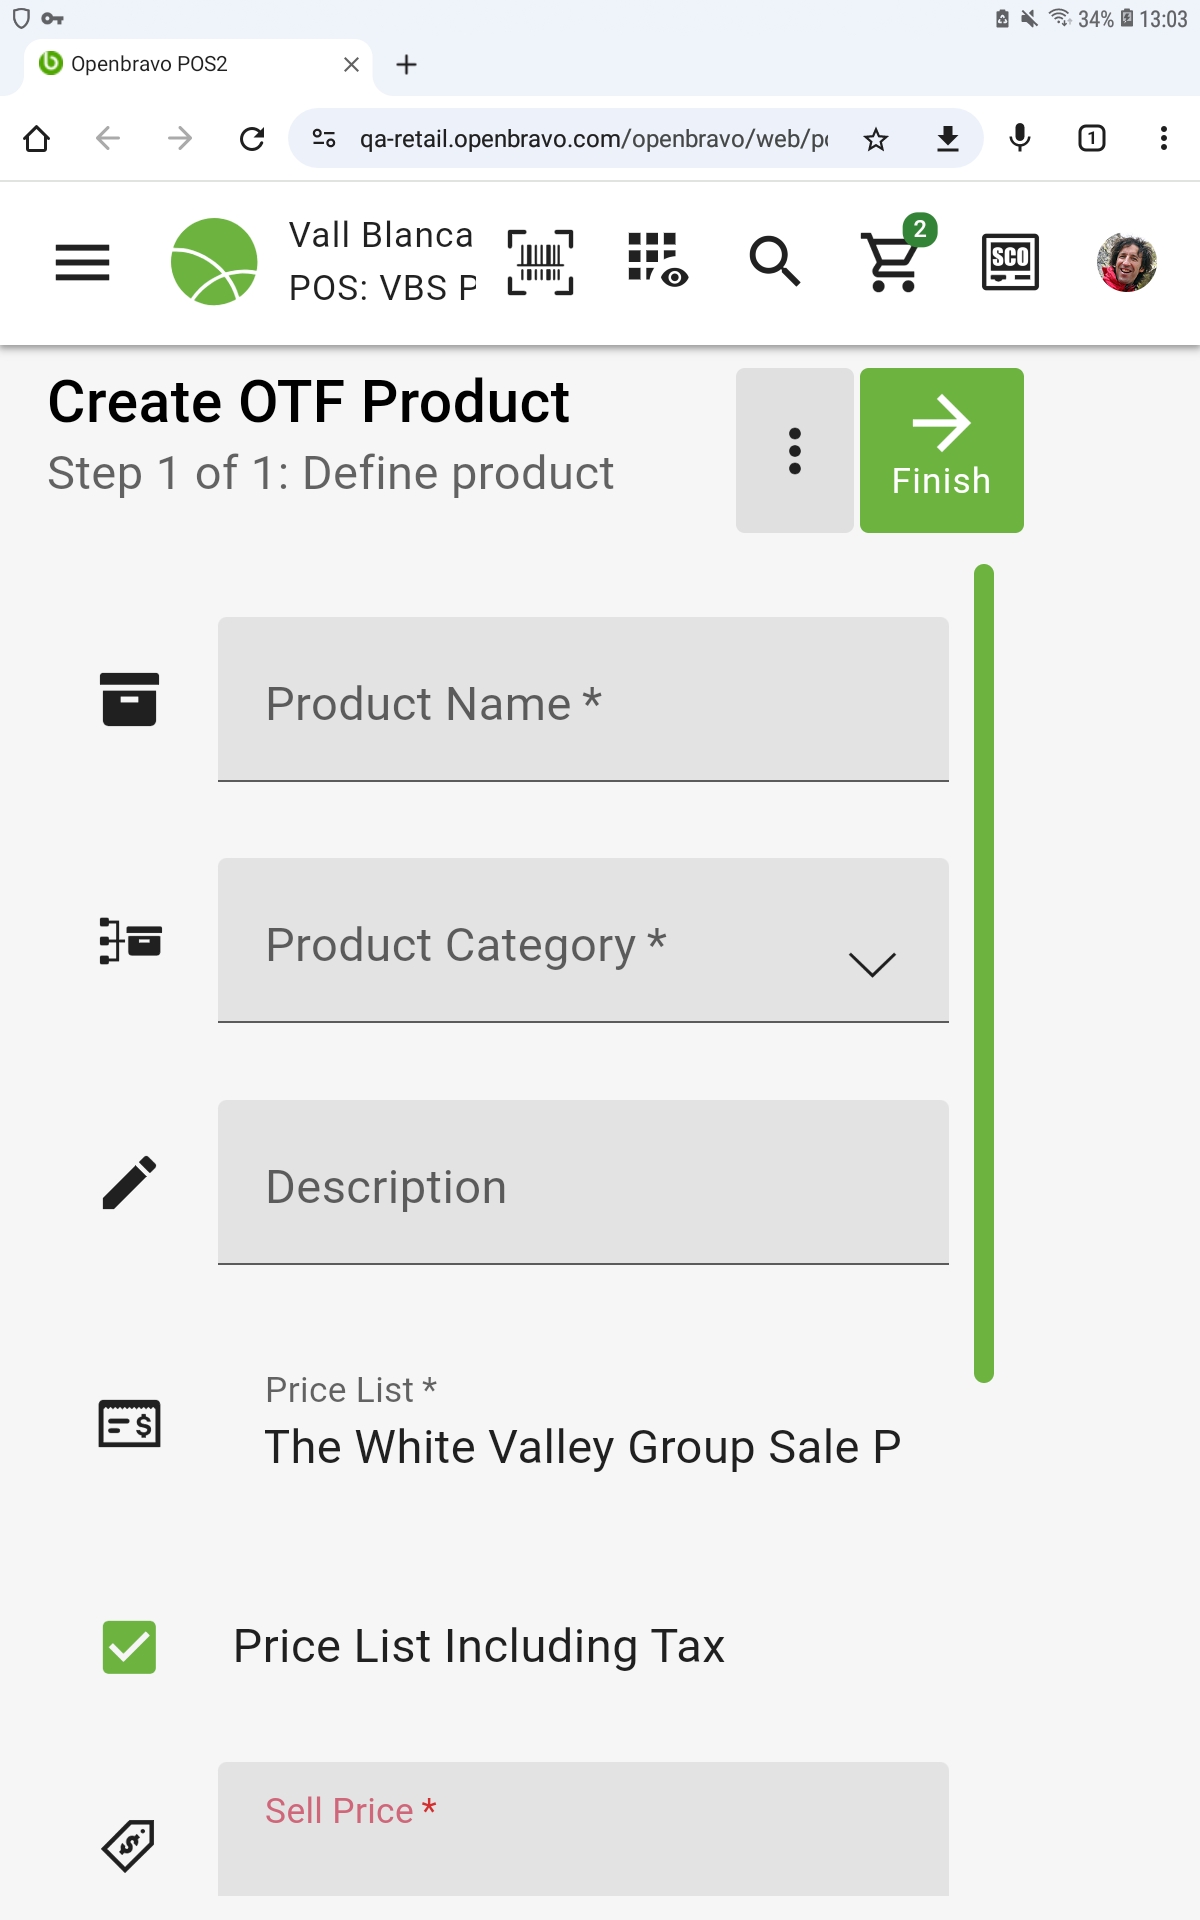Switch to SCO self-checkout mode
The image size is (1200, 1920).
[1010, 262]
